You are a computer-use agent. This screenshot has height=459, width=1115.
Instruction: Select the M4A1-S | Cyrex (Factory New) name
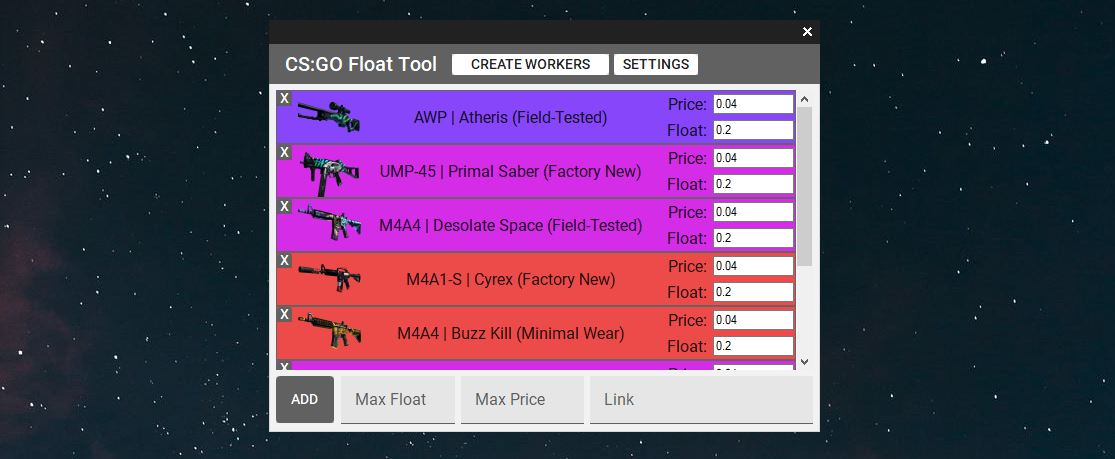pos(511,280)
